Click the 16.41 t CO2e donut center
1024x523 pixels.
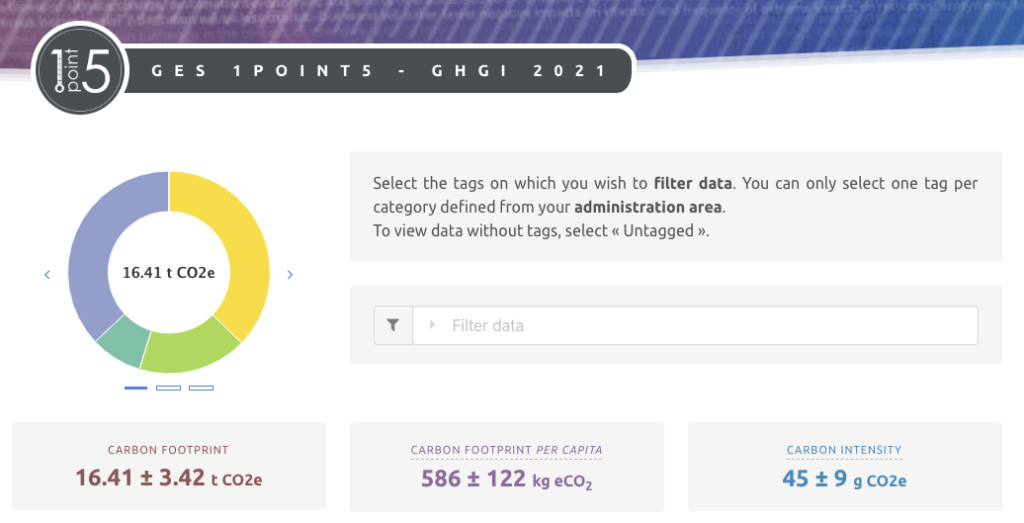point(169,272)
